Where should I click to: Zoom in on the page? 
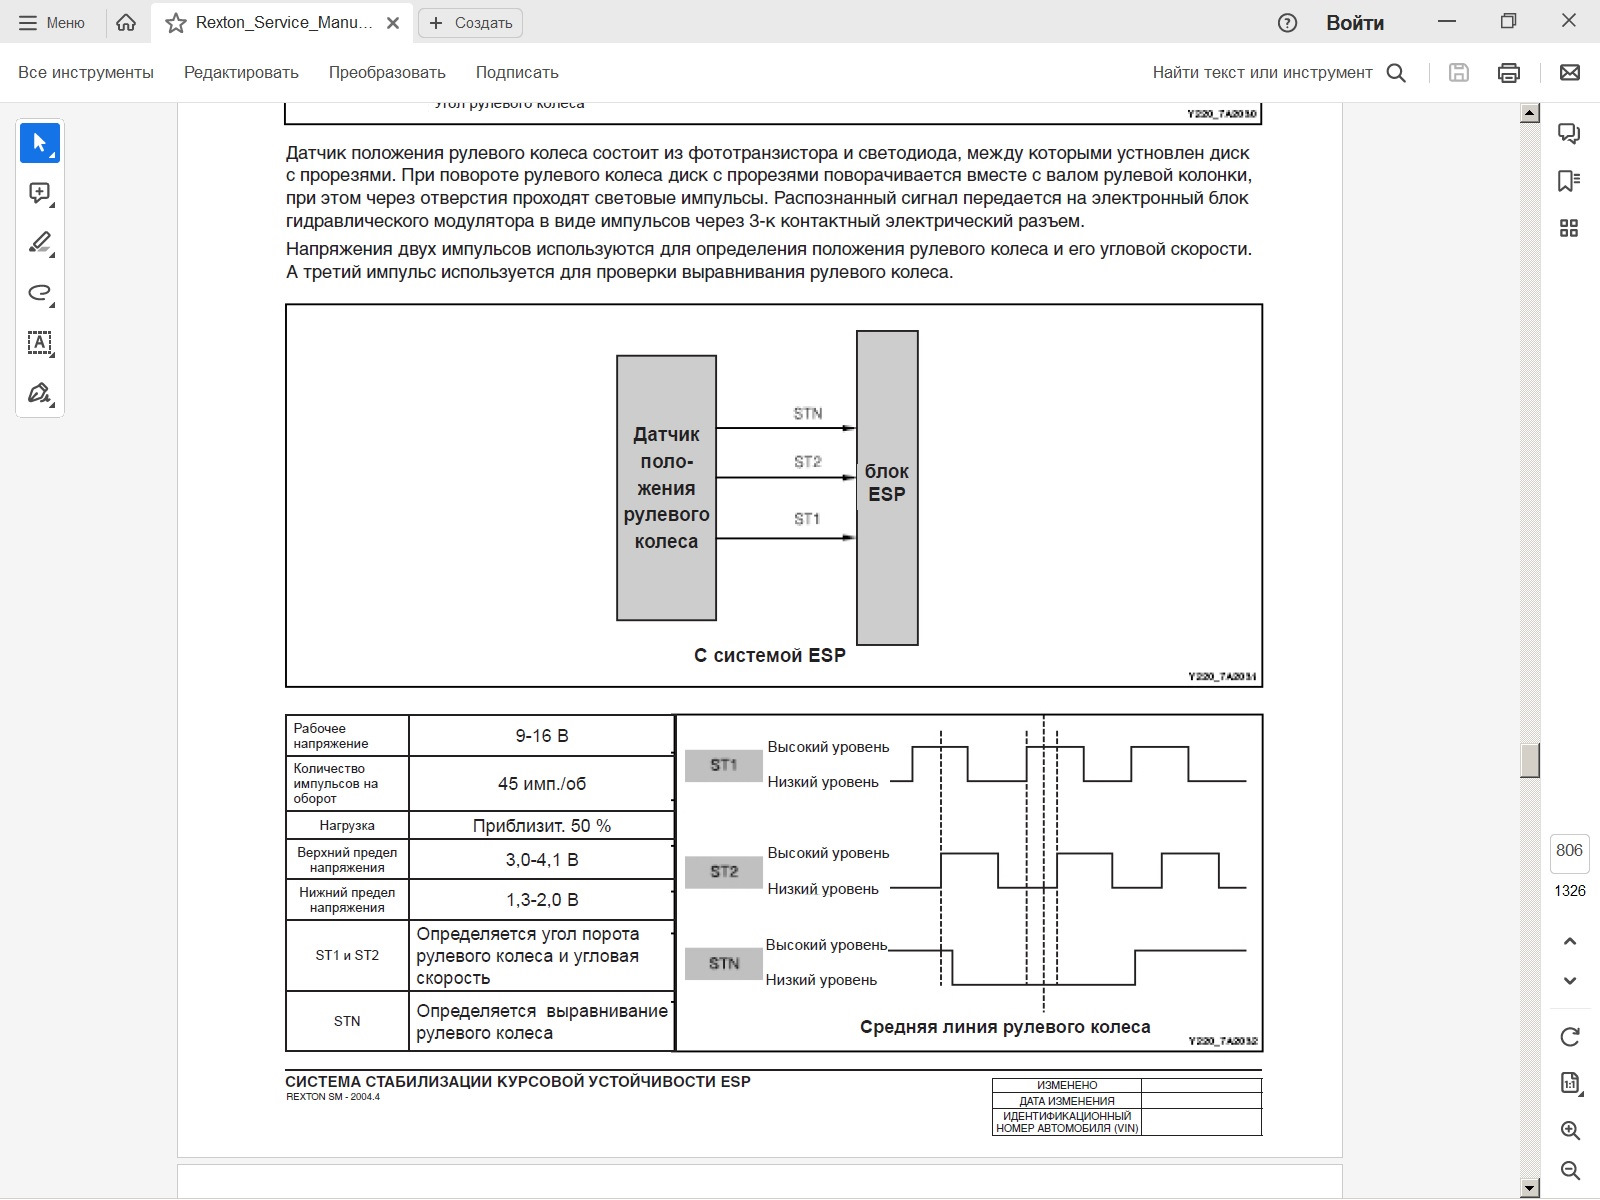[1570, 1131]
